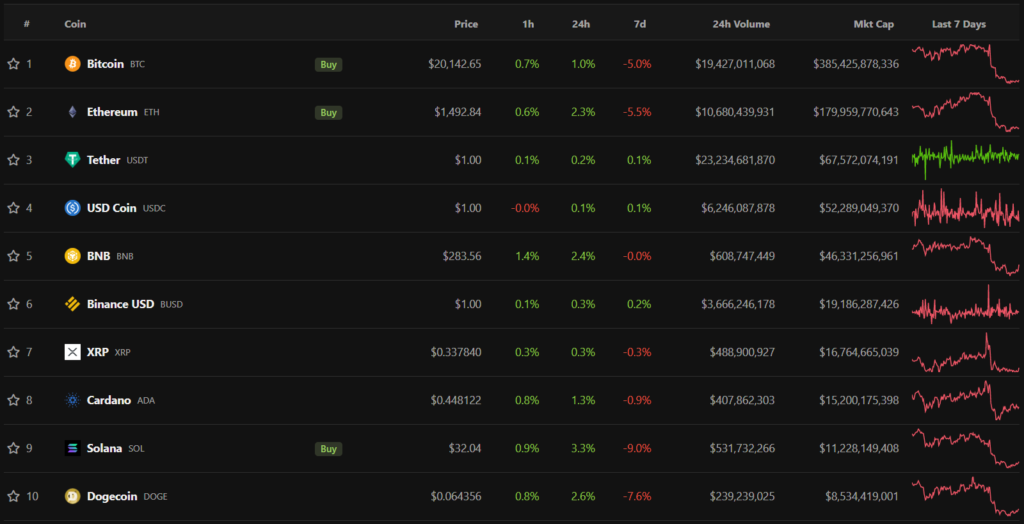Favorite XRP using its star

click(13, 352)
